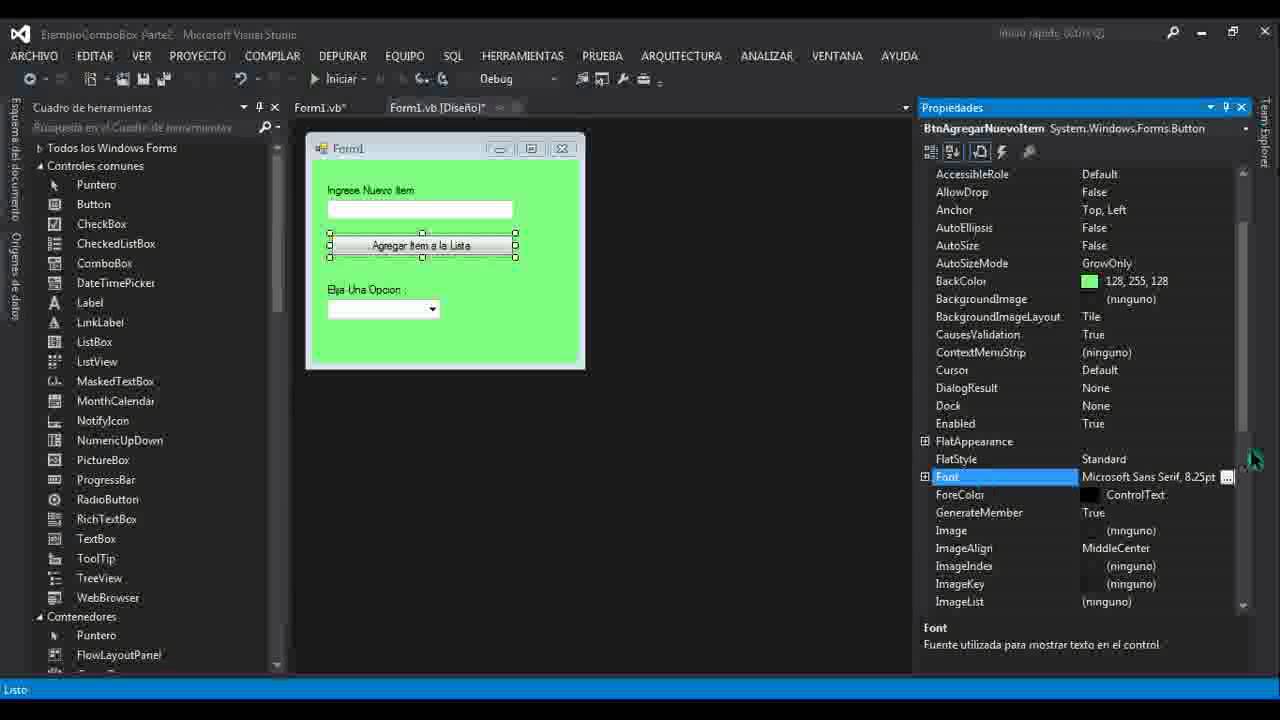Select the Button control in toolbox

(x=94, y=204)
